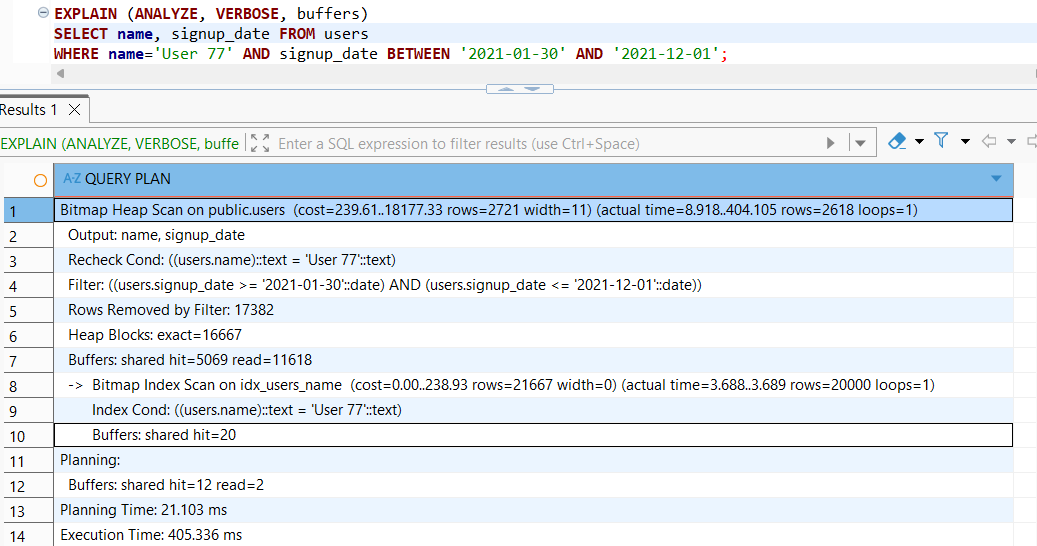Select the 'Output: name, signup_date' cell
The height and width of the screenshot is (546, 1037).
point(533,235)
